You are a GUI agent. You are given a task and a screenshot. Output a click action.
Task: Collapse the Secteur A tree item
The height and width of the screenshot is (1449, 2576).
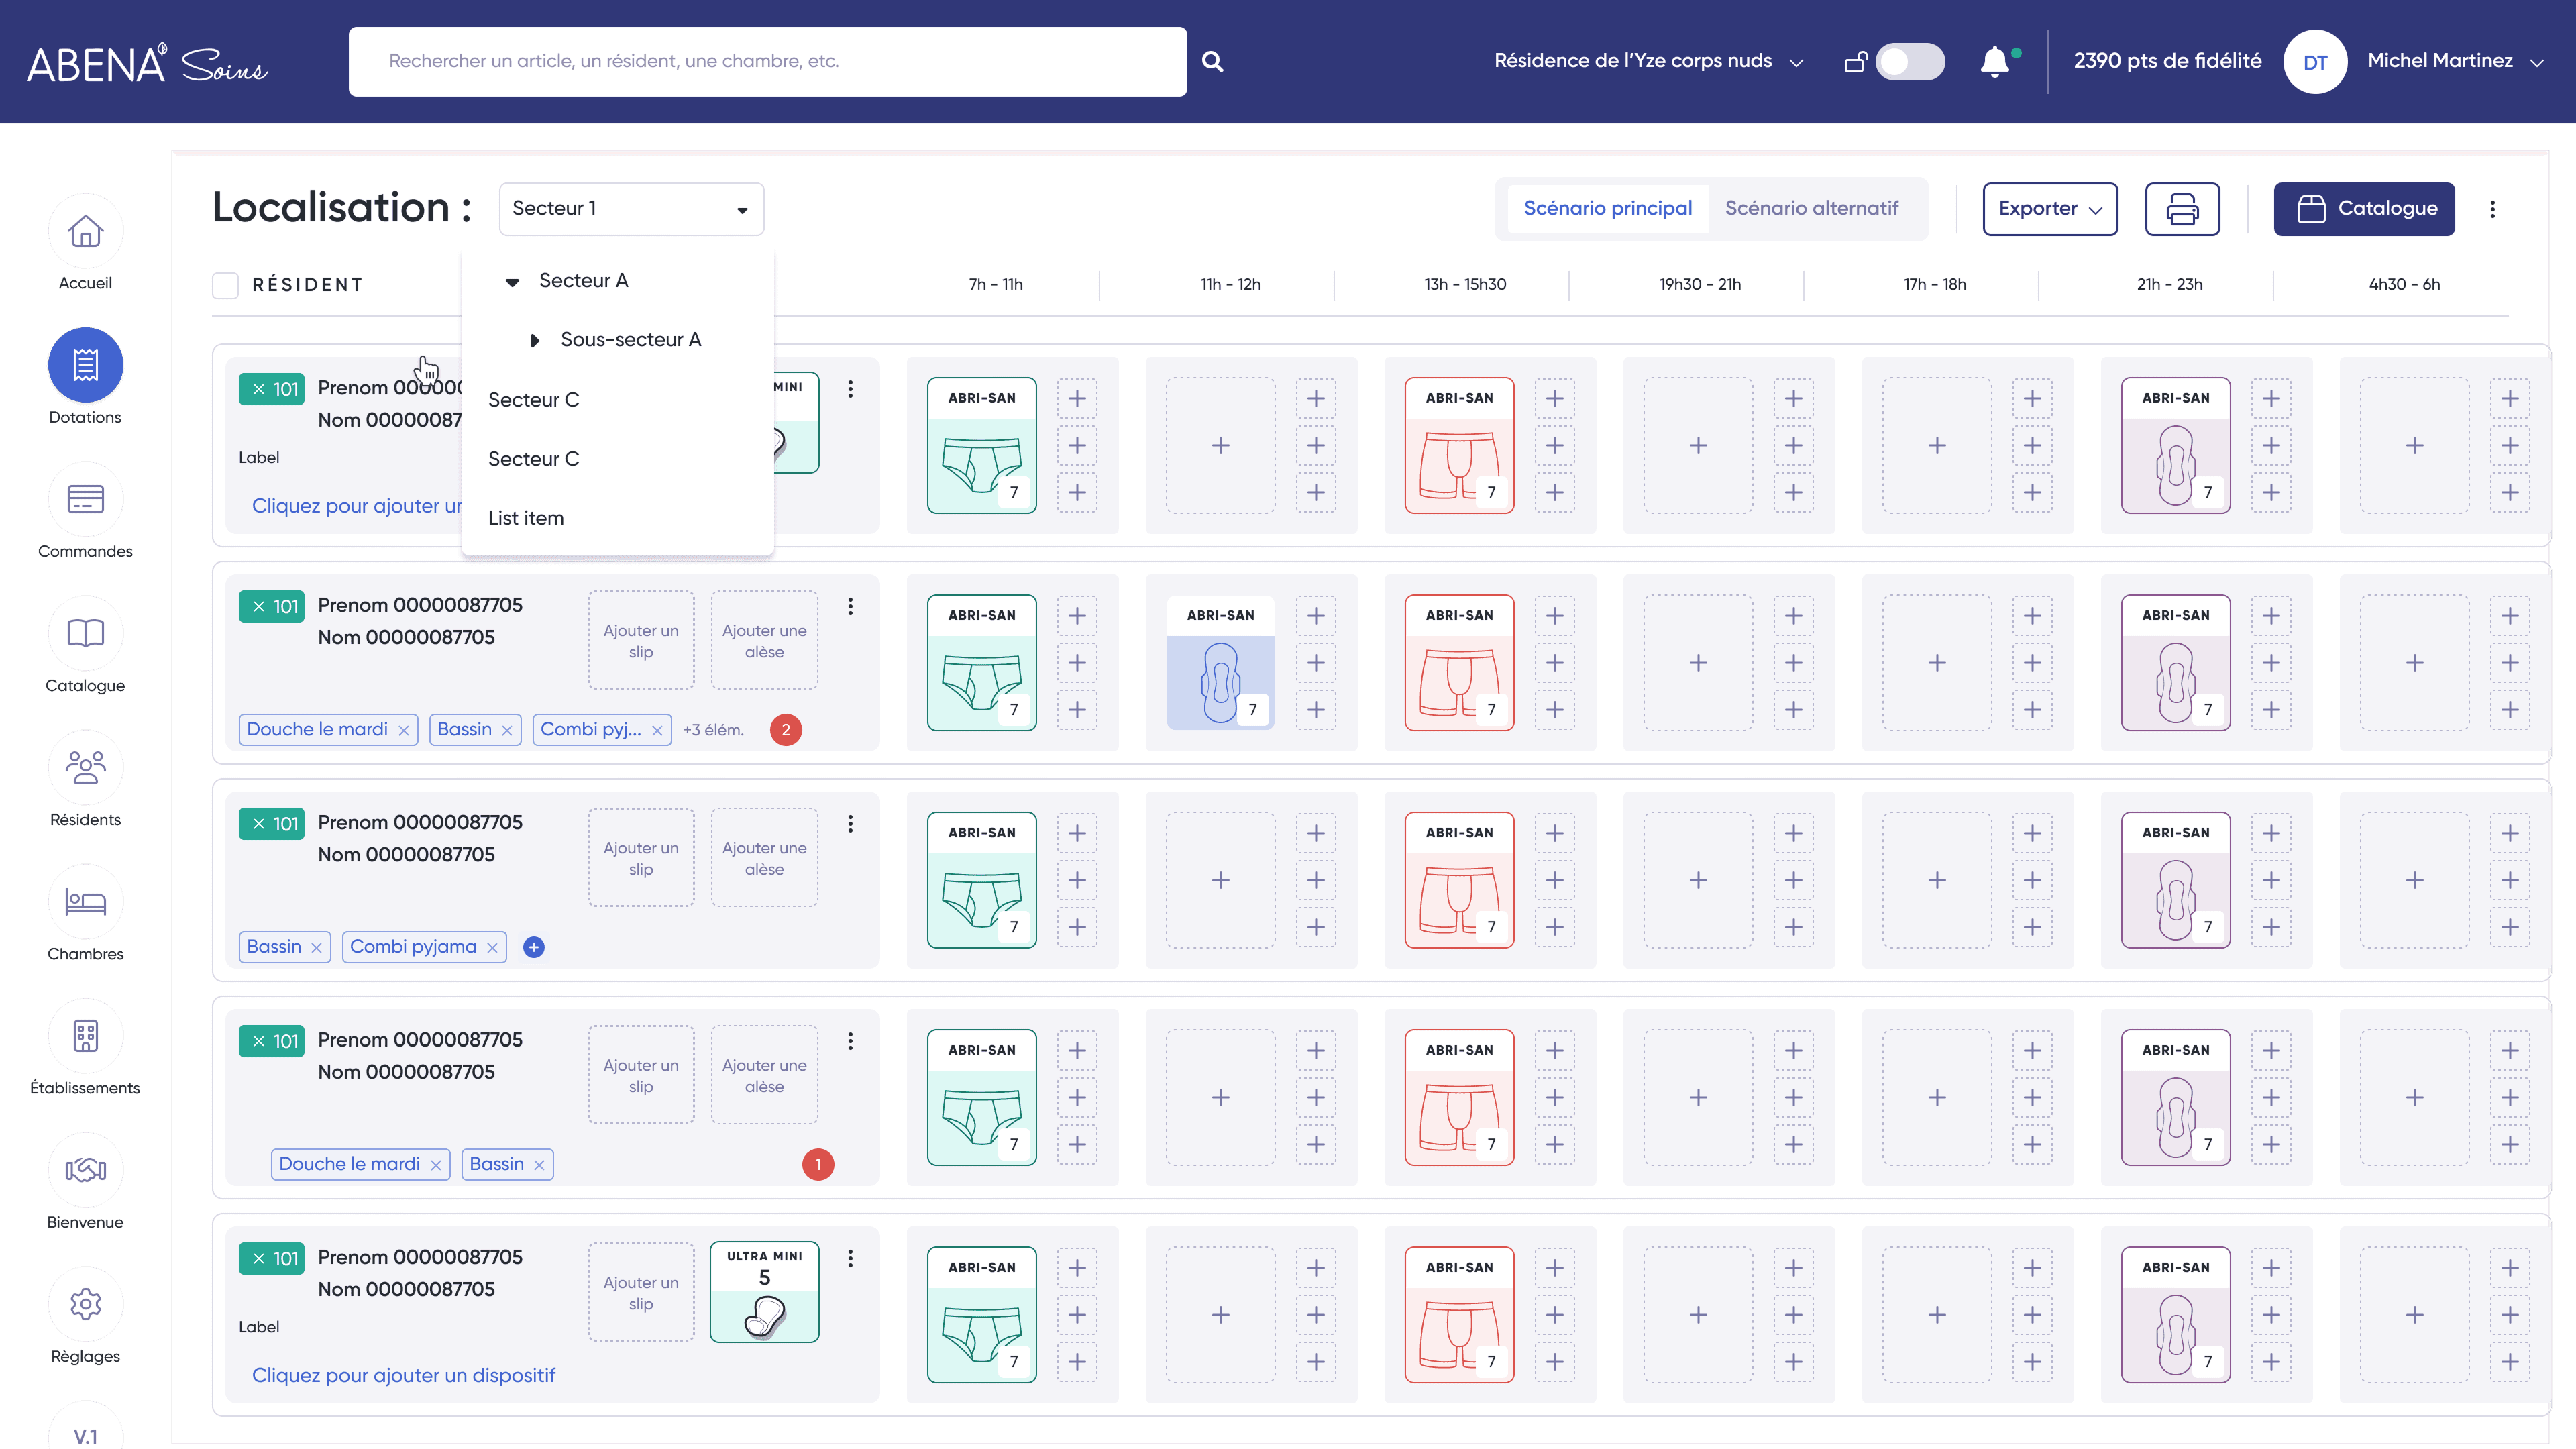coord(512,282)
